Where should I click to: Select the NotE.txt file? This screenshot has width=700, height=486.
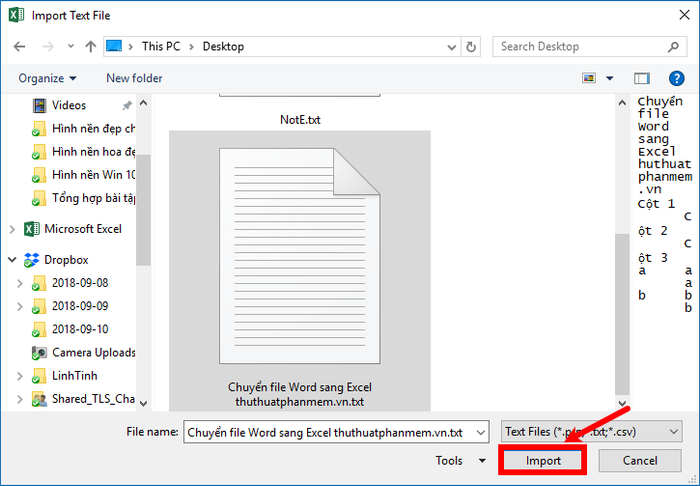click(300, 120)
